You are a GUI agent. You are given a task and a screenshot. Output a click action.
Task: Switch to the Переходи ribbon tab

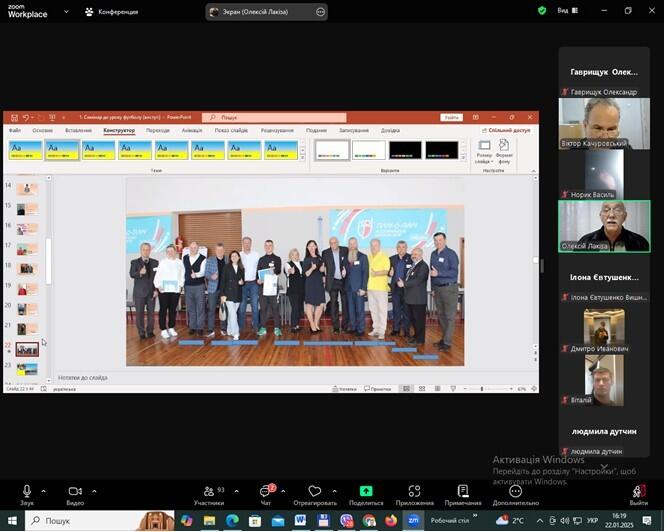point(158,130)
